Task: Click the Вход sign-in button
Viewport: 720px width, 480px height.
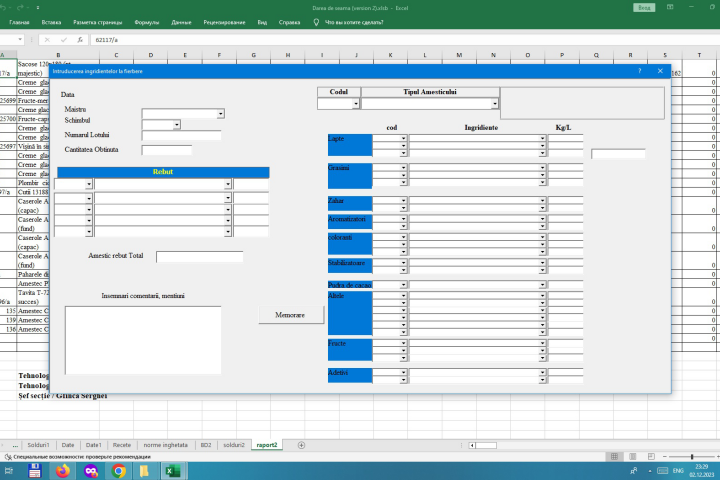Action: [644, 8]
